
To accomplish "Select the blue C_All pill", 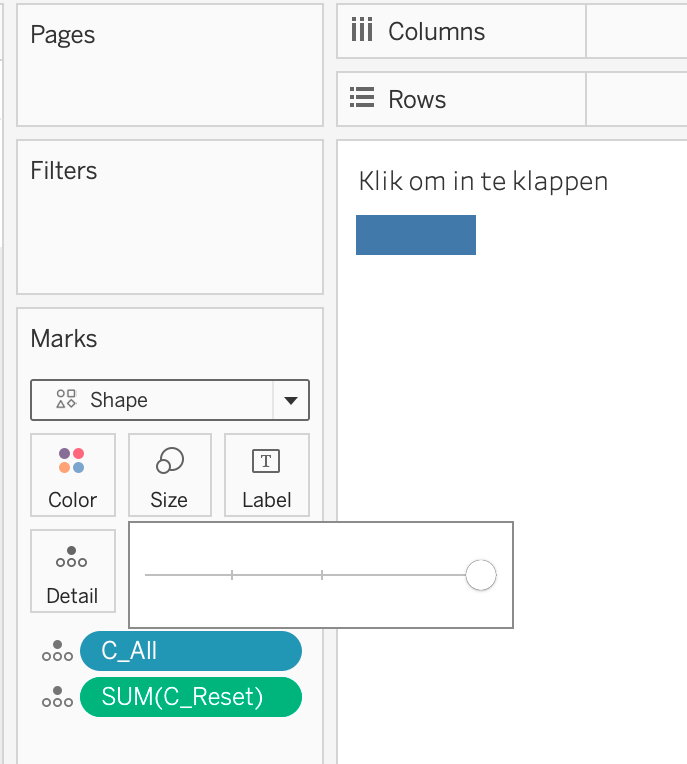I will 190,651.
